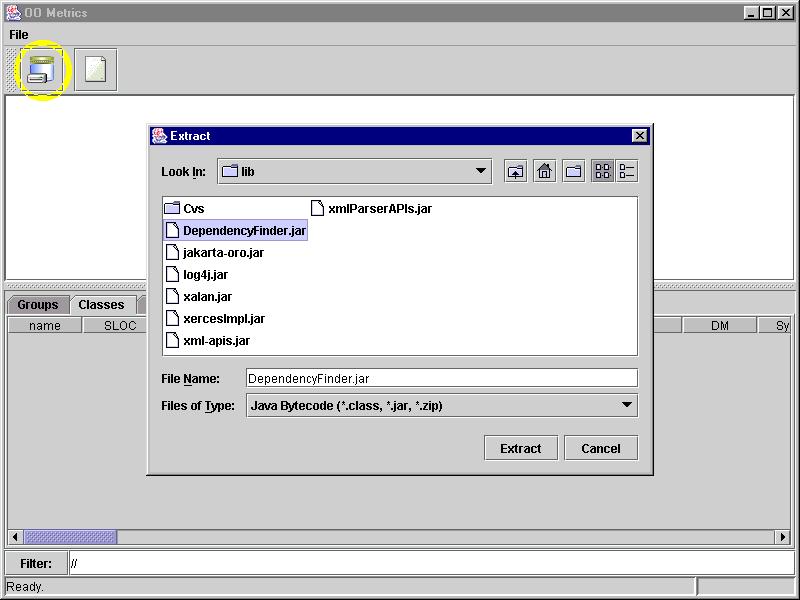Create a new folder in dialog
This screenshot has height=600, width=800.
pyautogui.click(x=573, y=171)
